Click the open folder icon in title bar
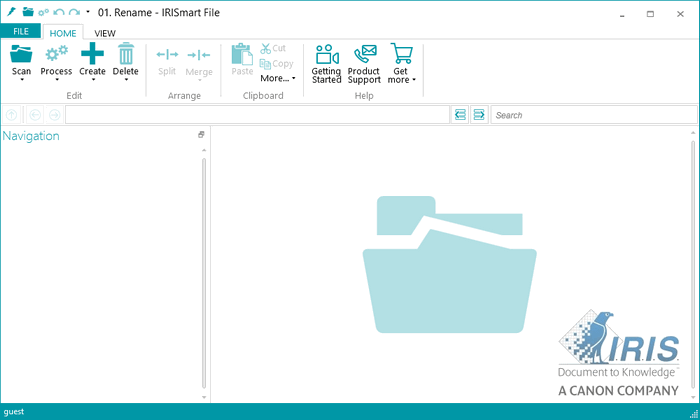The image size is (700, 420). (27, 12)
